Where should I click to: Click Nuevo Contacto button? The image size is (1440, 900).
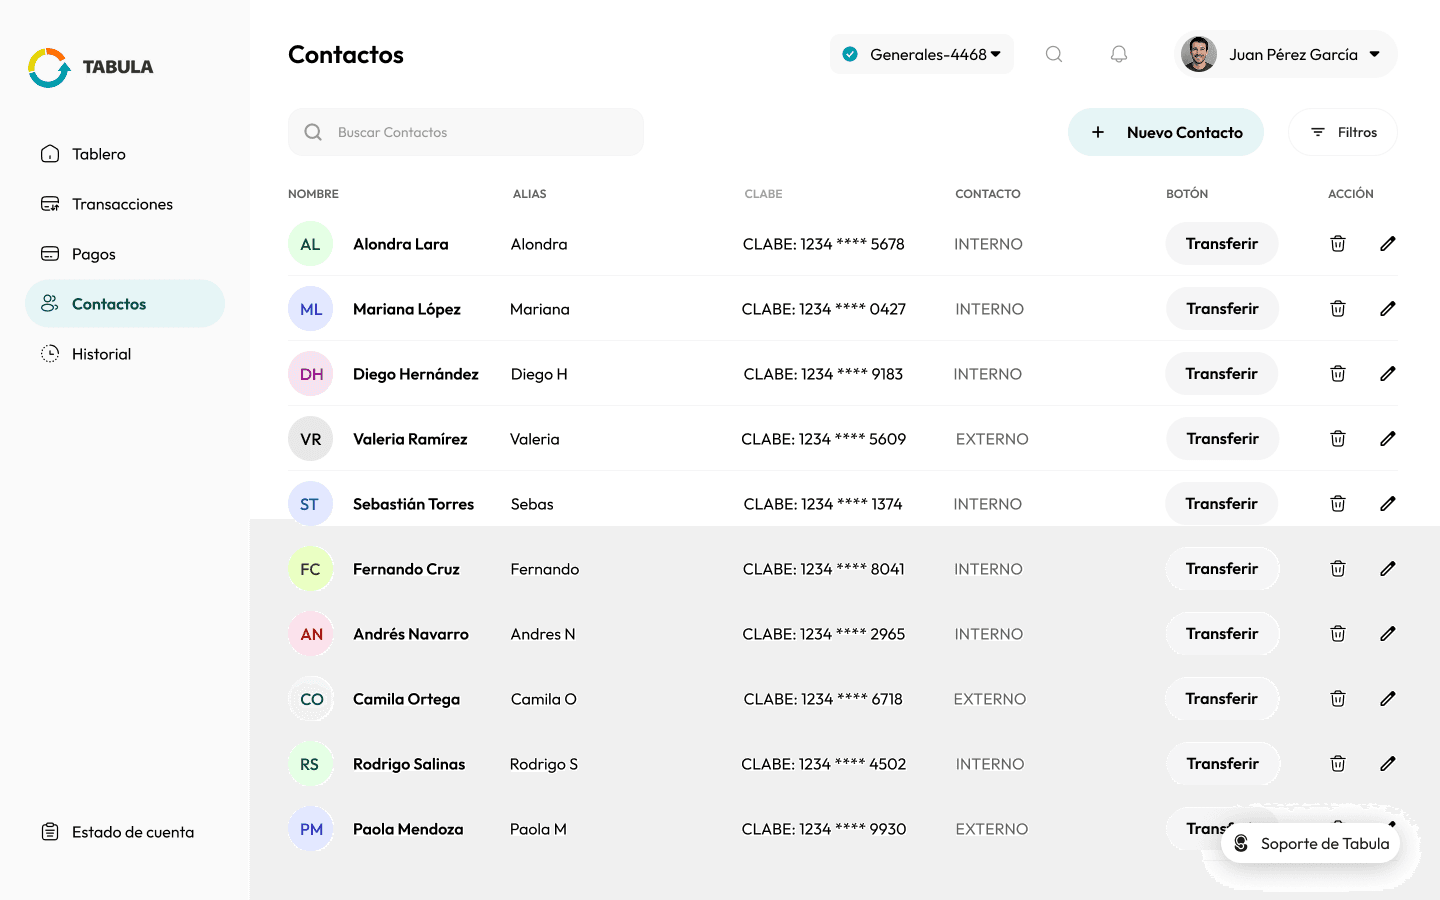click(x=1166, y=131)
